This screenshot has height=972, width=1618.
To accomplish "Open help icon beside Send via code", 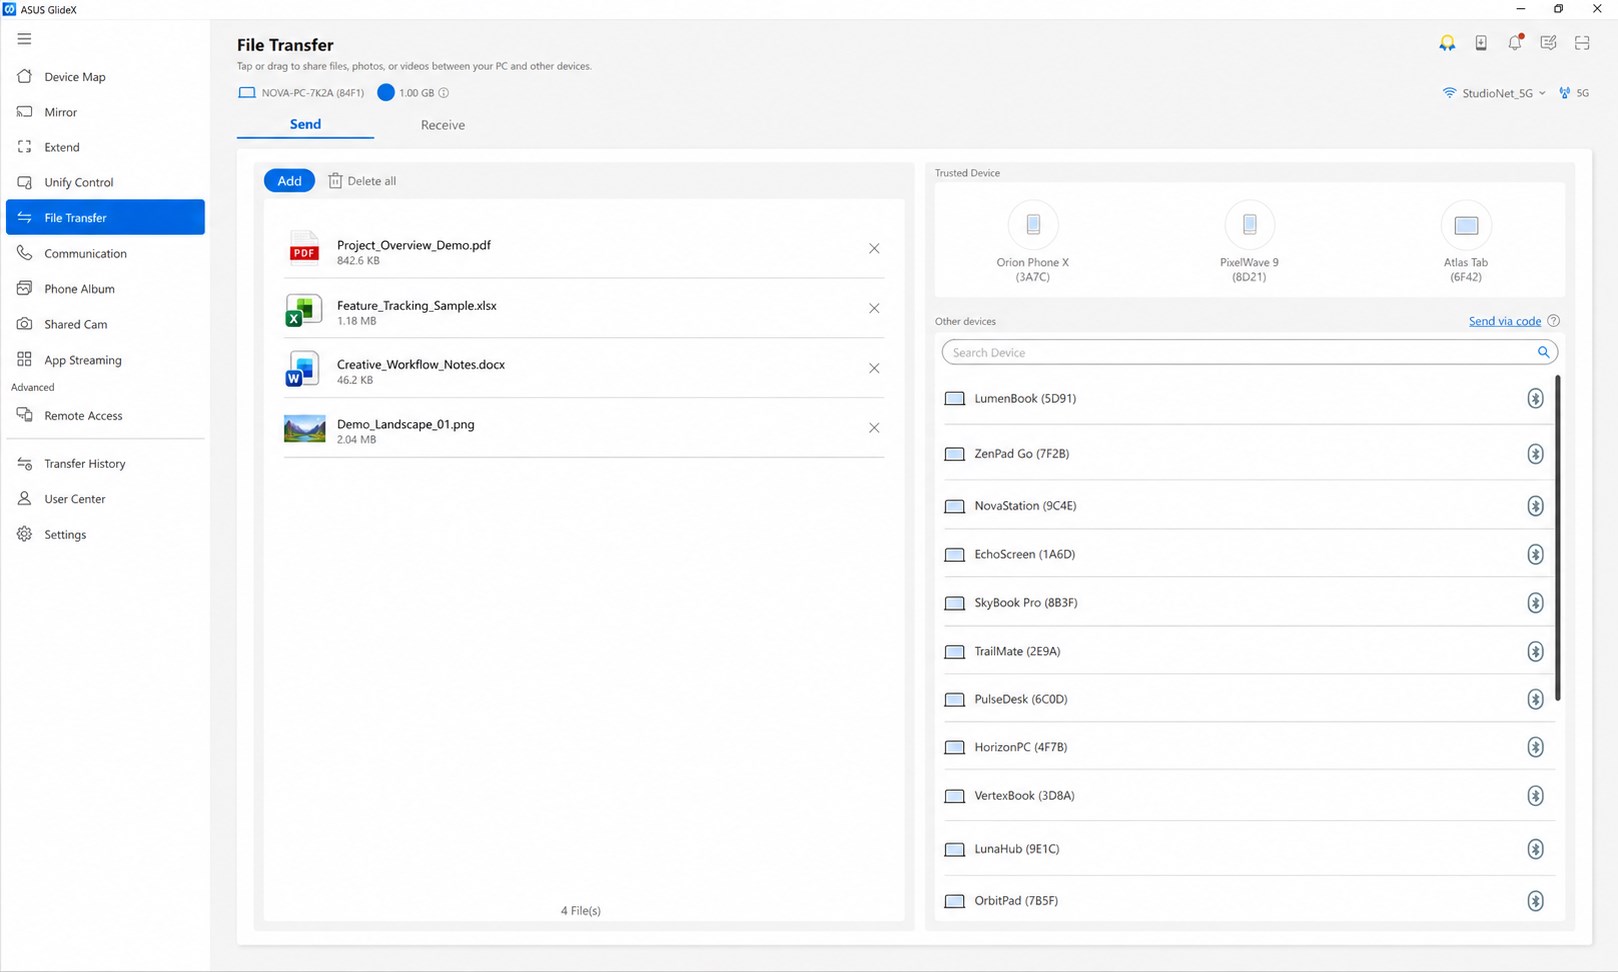I will 1553,321.
